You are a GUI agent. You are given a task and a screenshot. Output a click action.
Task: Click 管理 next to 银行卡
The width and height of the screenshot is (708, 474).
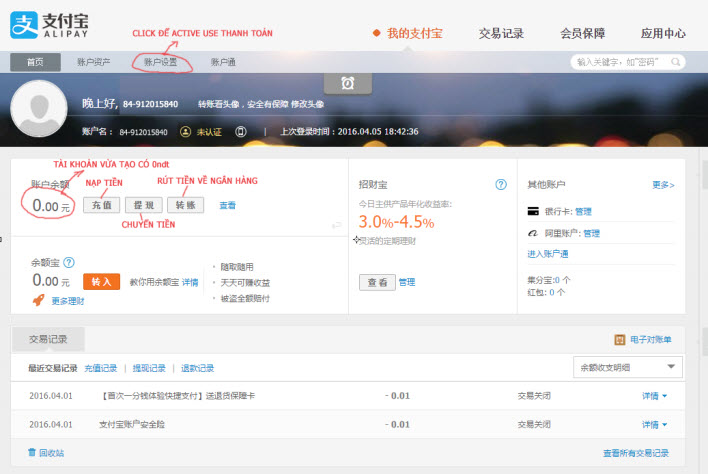tap(583, 211)
